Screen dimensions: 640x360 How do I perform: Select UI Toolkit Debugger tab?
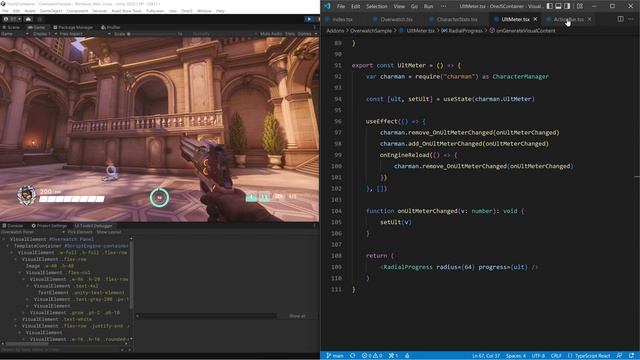click(x=93, y=226)
